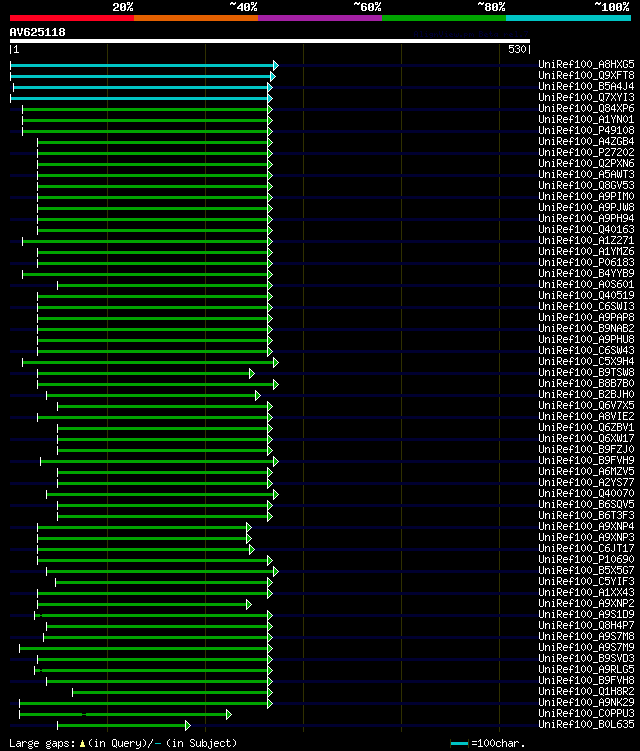The image size is (640, 751).
Task: Click the UniRef100_B0L635 label
Action: tap(586, 725)
